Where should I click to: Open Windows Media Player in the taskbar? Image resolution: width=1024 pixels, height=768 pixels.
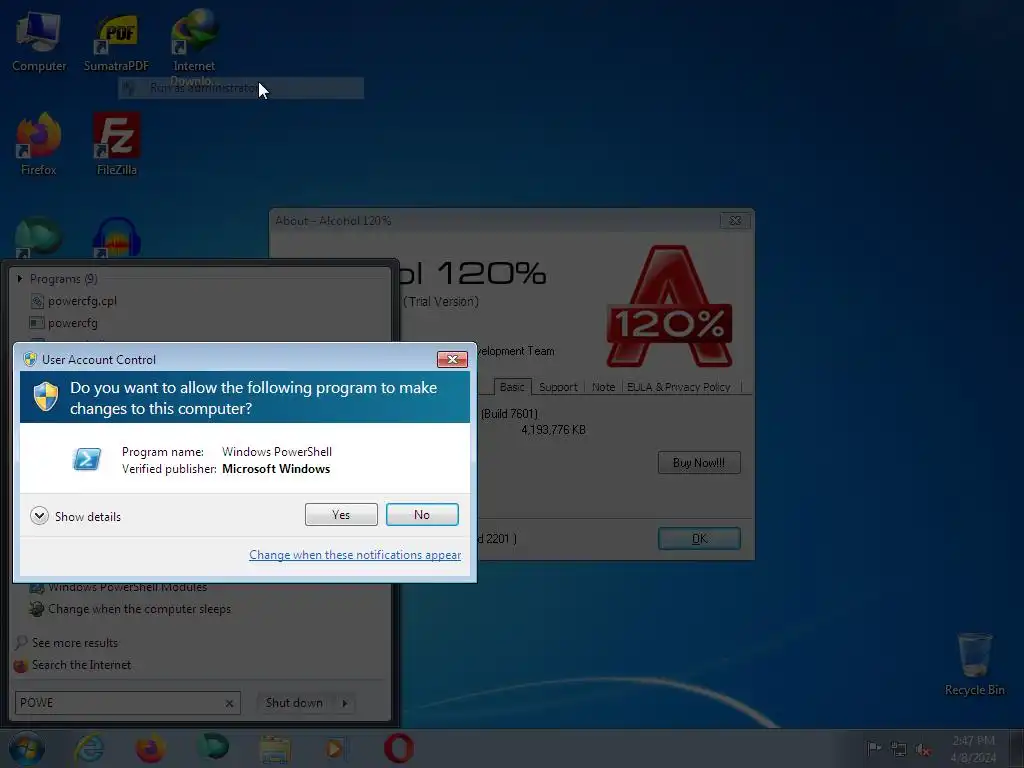coord(335,748)
